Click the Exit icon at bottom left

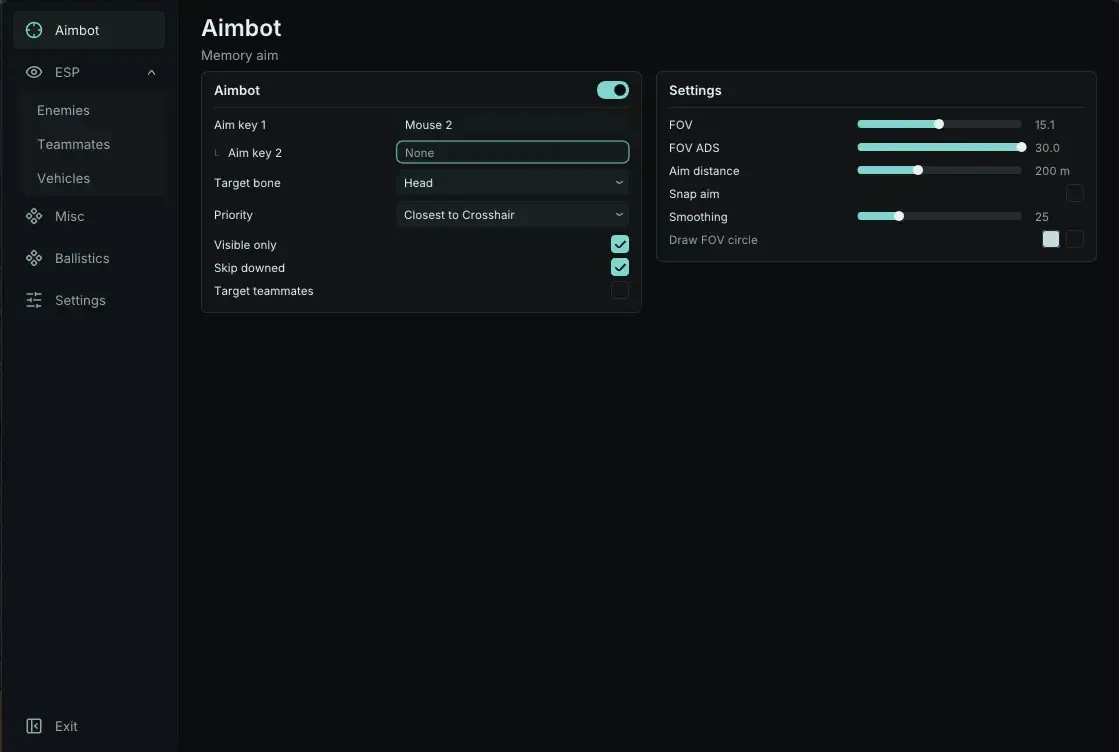pos(34,726)
